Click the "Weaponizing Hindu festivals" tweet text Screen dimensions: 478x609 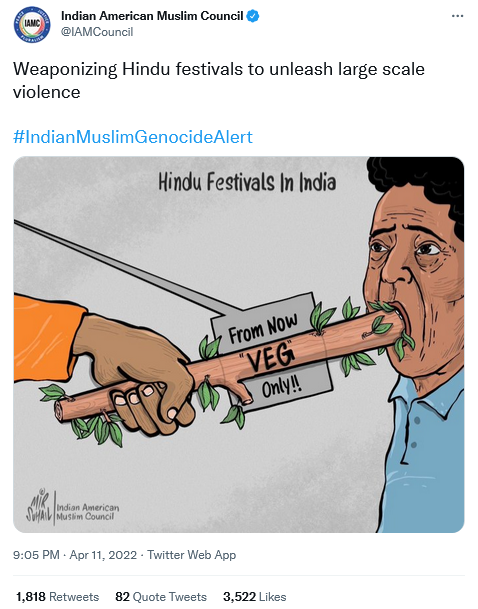coord(219,80)
